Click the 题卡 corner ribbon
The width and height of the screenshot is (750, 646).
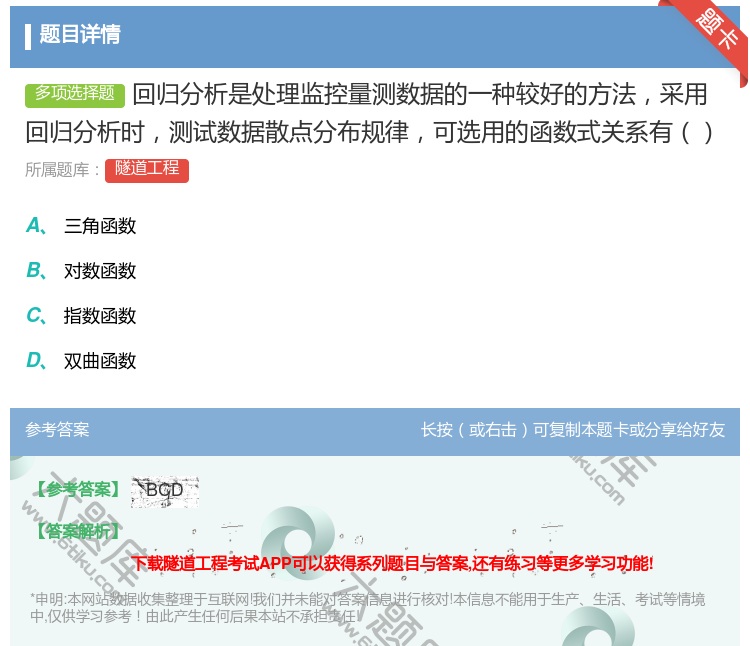pyautogui.click(x=716, y=30)
